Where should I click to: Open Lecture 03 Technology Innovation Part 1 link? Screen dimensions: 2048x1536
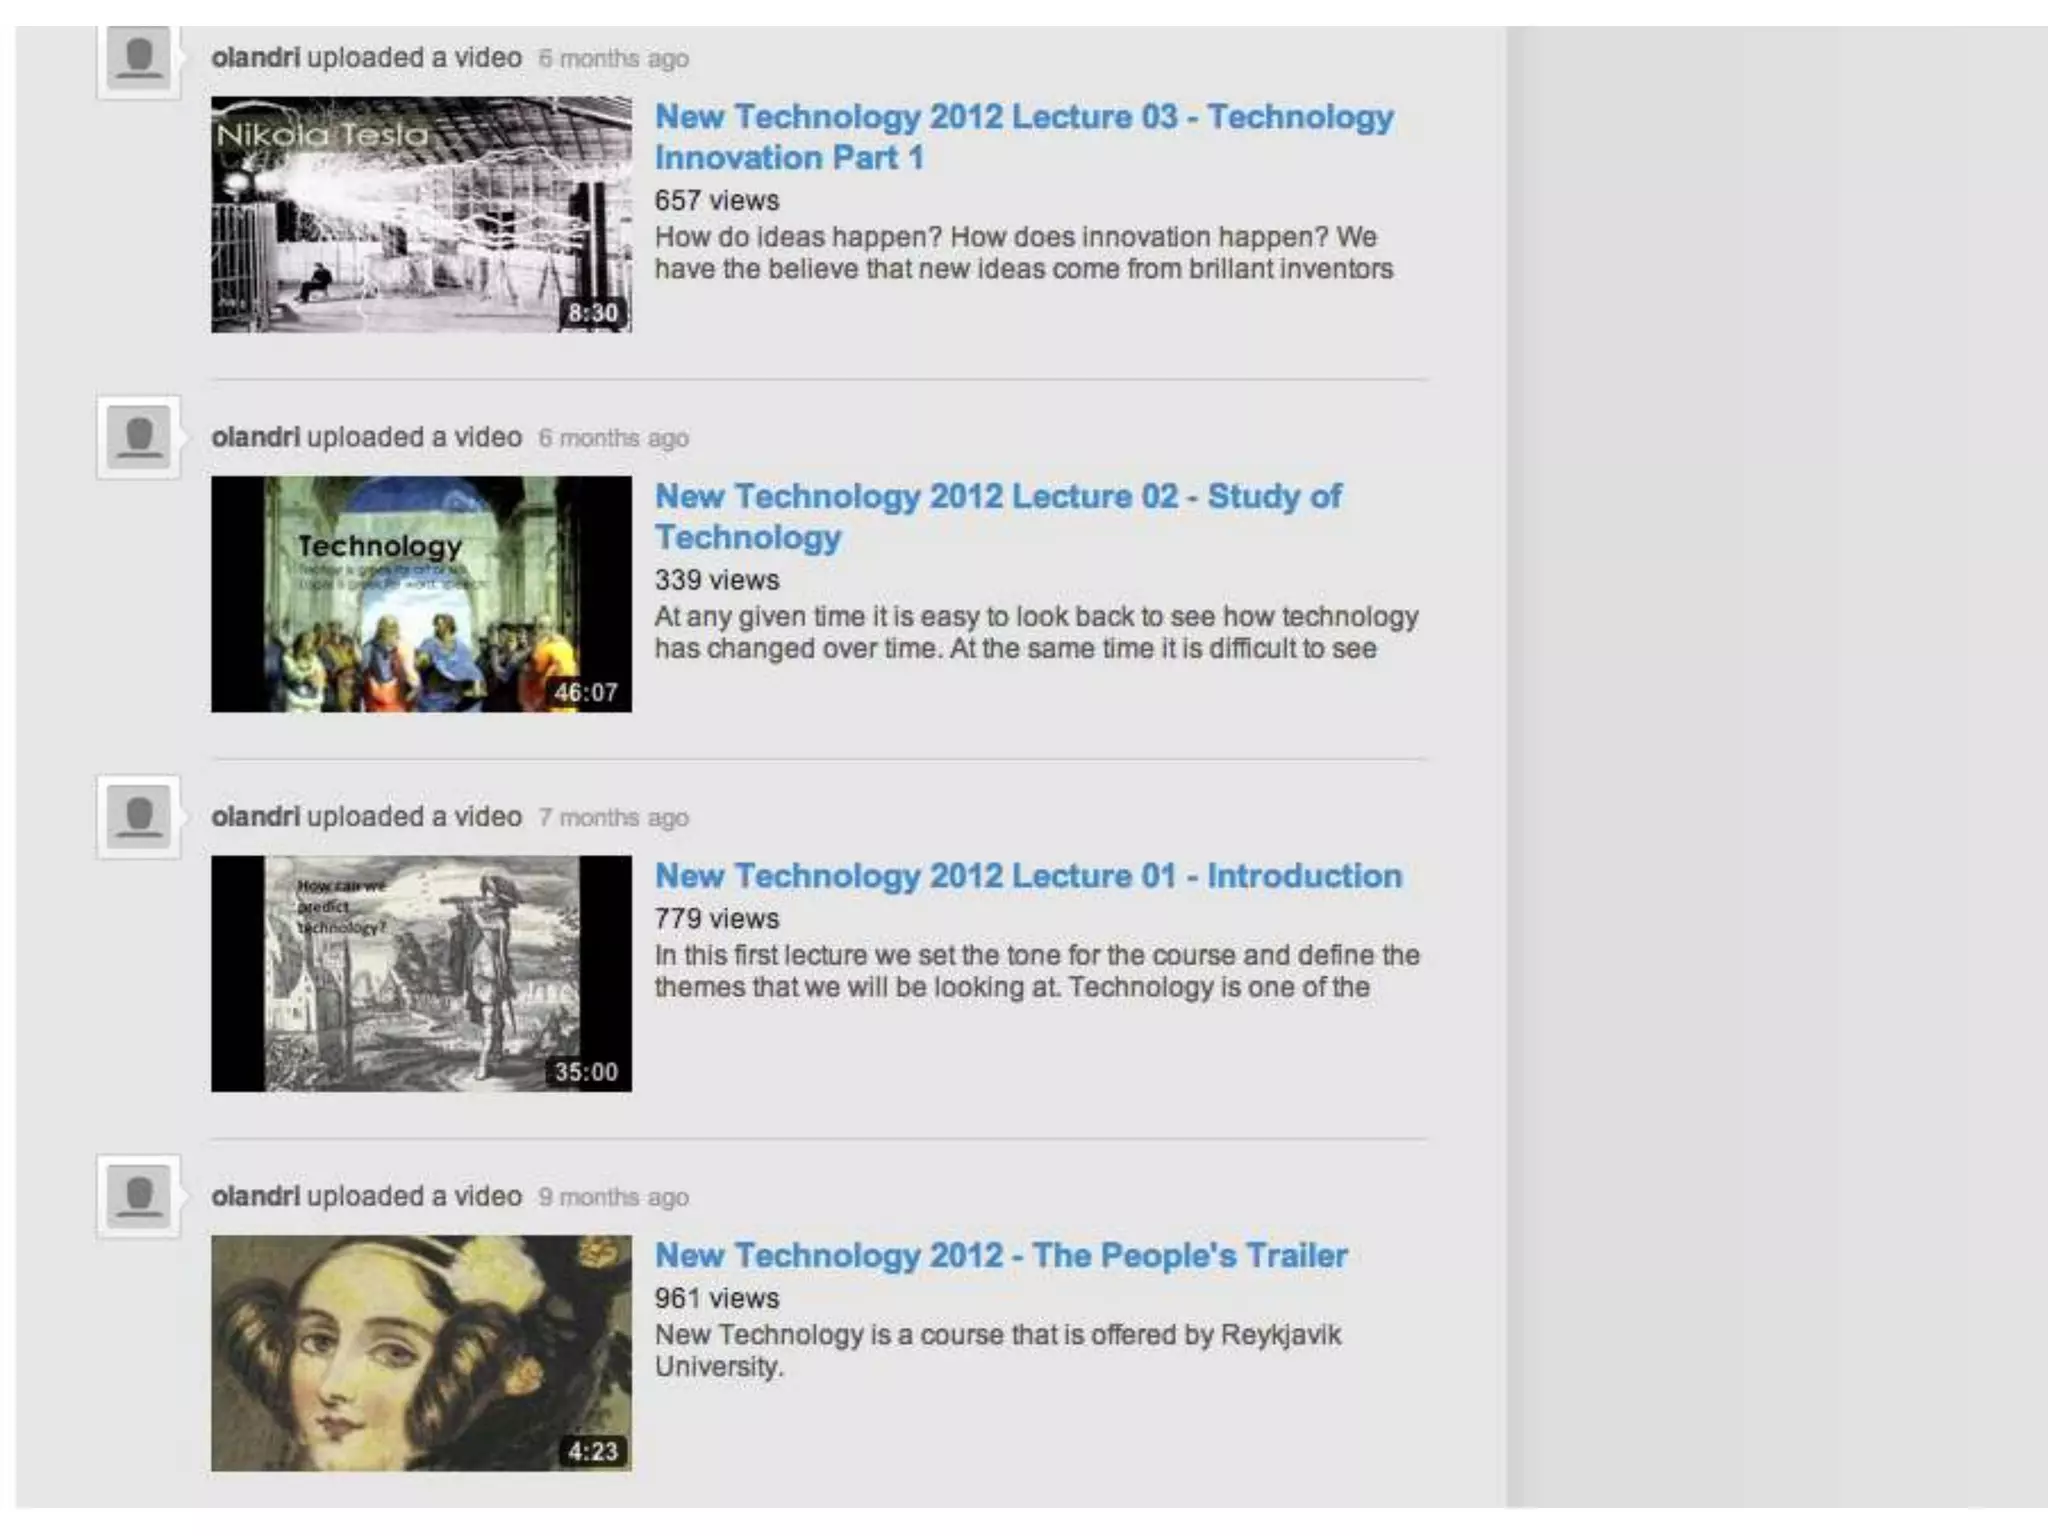(1023, 137)
